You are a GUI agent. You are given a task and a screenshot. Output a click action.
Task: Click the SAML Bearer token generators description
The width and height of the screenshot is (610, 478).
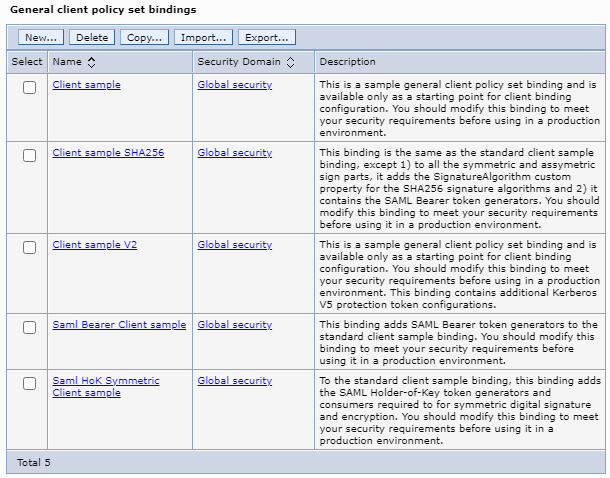click(x=458, y=343)
